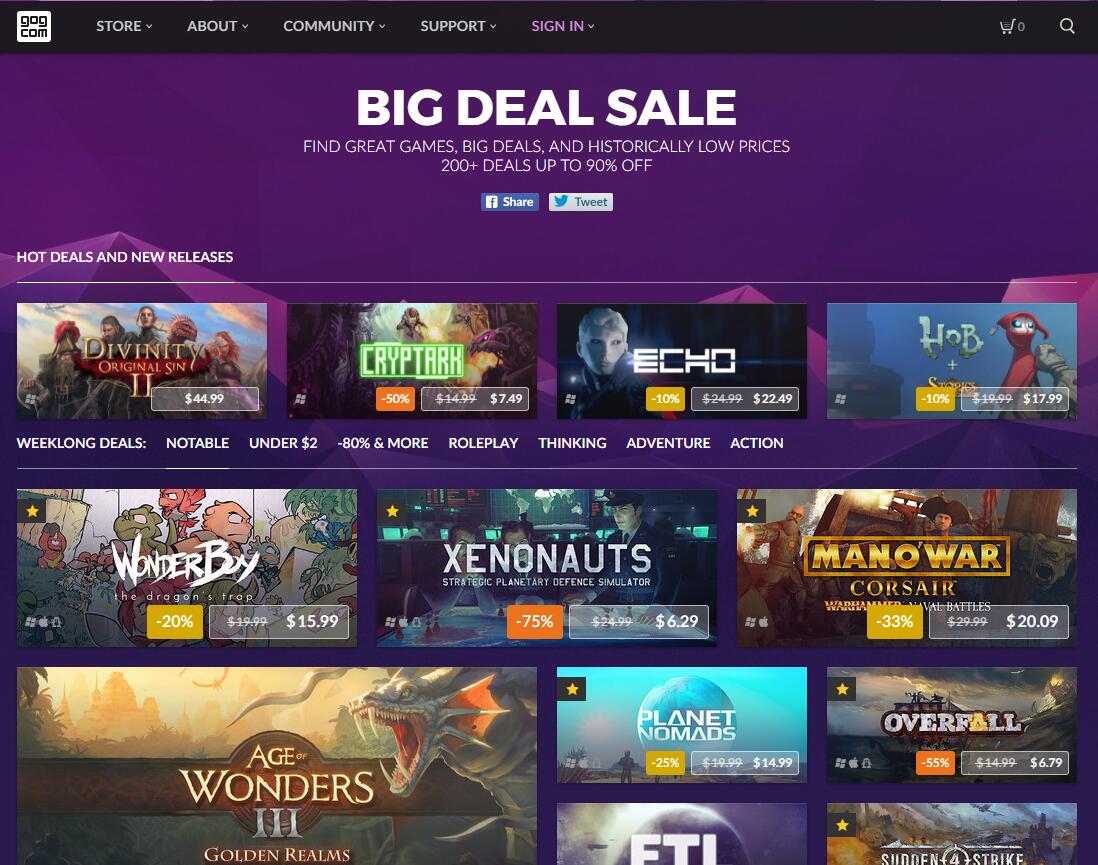
Task: Click the search magnifier icon
Action: coord(1066,26)
